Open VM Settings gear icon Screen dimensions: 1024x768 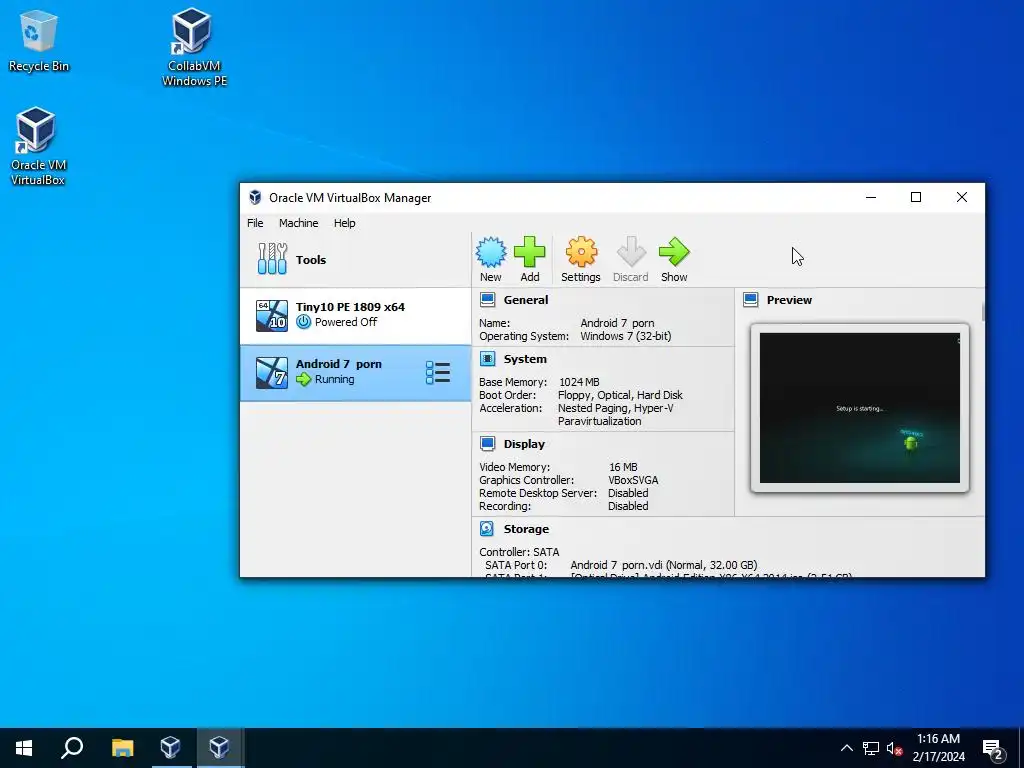(581, 252)
